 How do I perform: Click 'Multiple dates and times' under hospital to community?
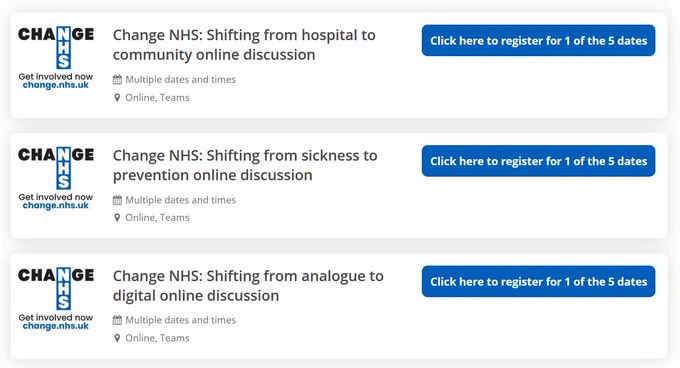point(180,79)
